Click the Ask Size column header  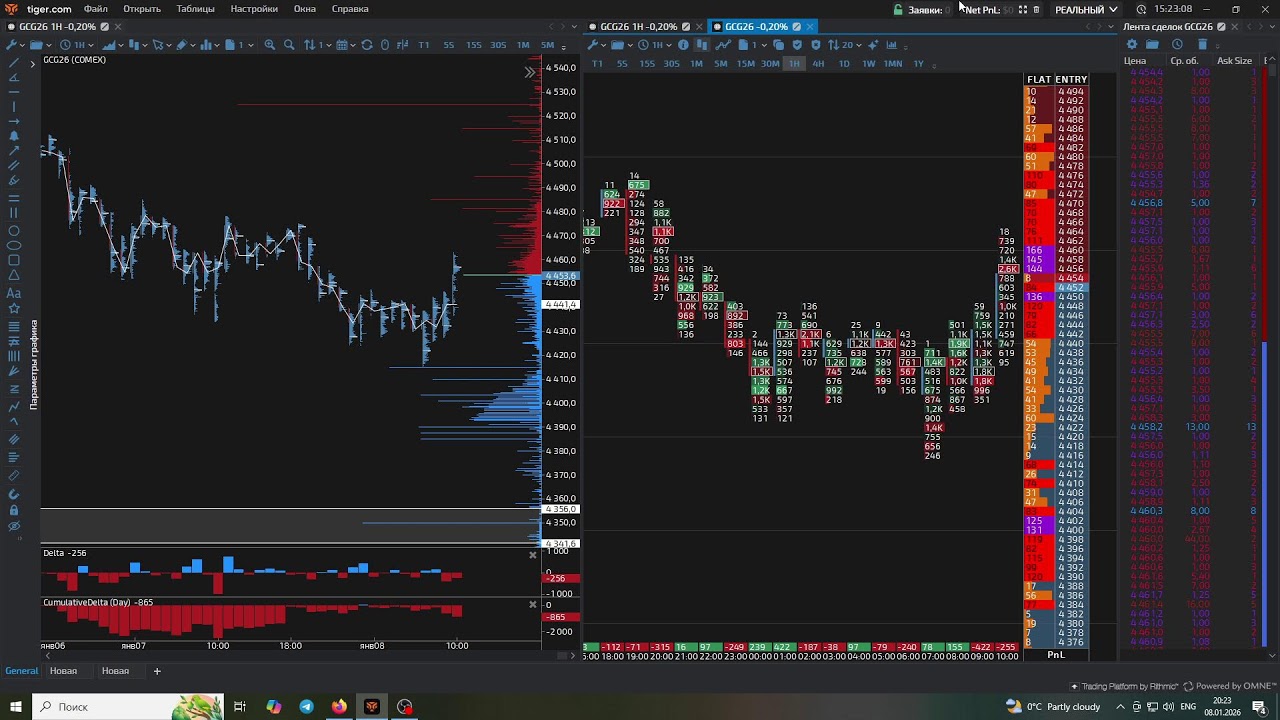point(1234,61)
